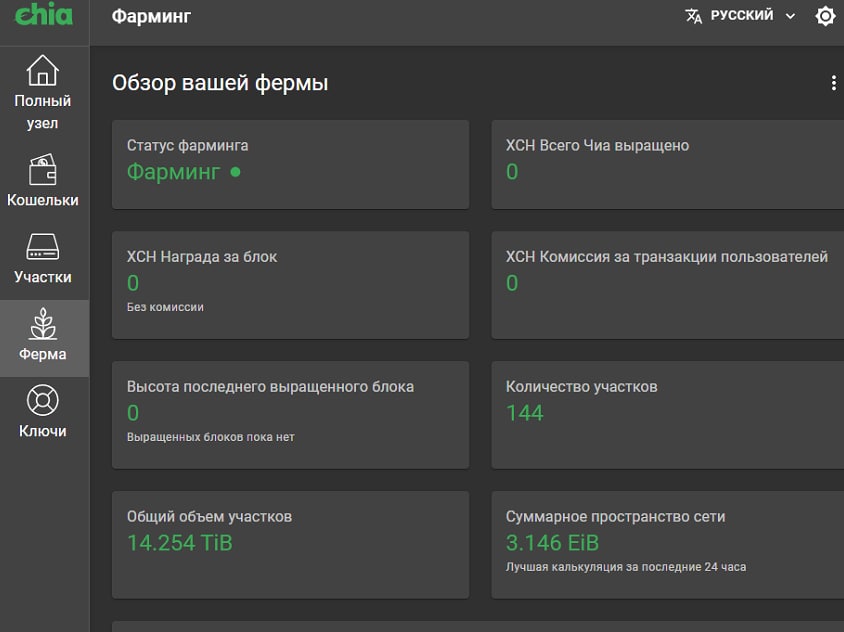
Task: Open farm overview three-dot menu
Action: click(x=834, y=83)
